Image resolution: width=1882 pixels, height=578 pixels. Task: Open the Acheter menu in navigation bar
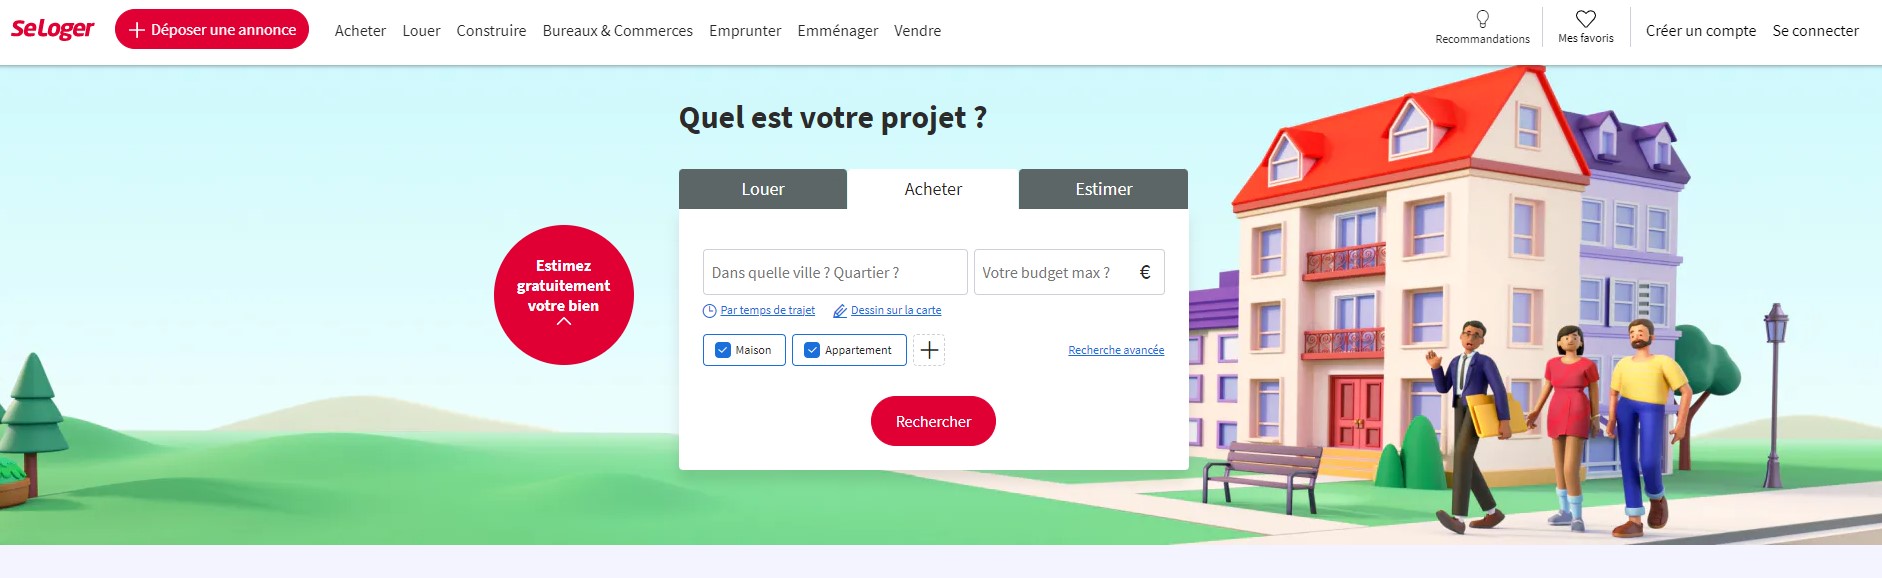(360, 31)
